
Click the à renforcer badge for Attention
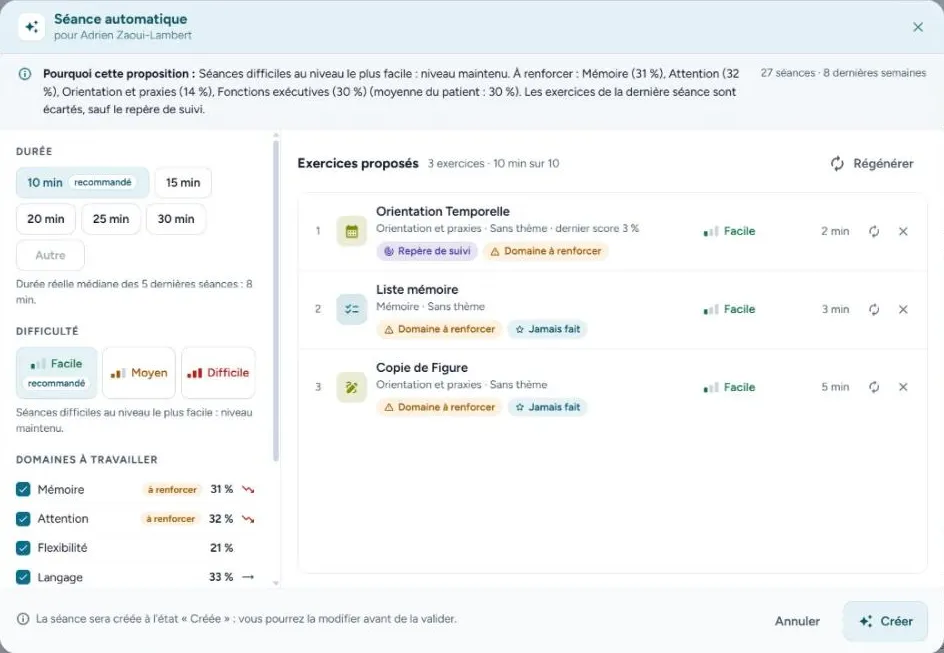pos(171,519)
